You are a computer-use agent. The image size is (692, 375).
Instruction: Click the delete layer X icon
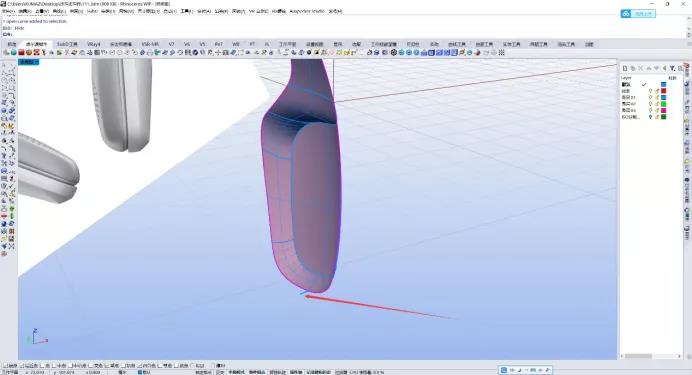coord(640,68)
